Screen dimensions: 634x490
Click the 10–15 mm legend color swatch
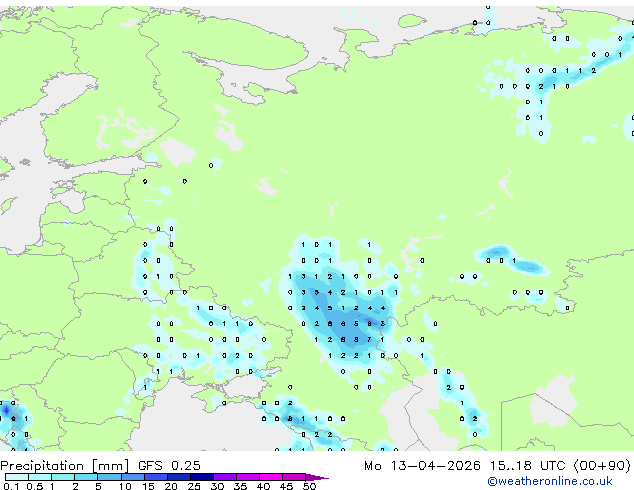pos(133,477)
